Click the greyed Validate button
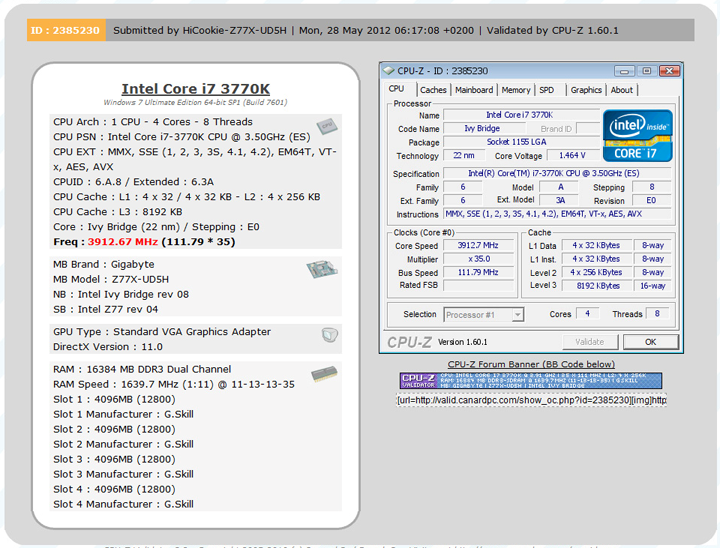720x548 pixels. [x=590, y=342]
